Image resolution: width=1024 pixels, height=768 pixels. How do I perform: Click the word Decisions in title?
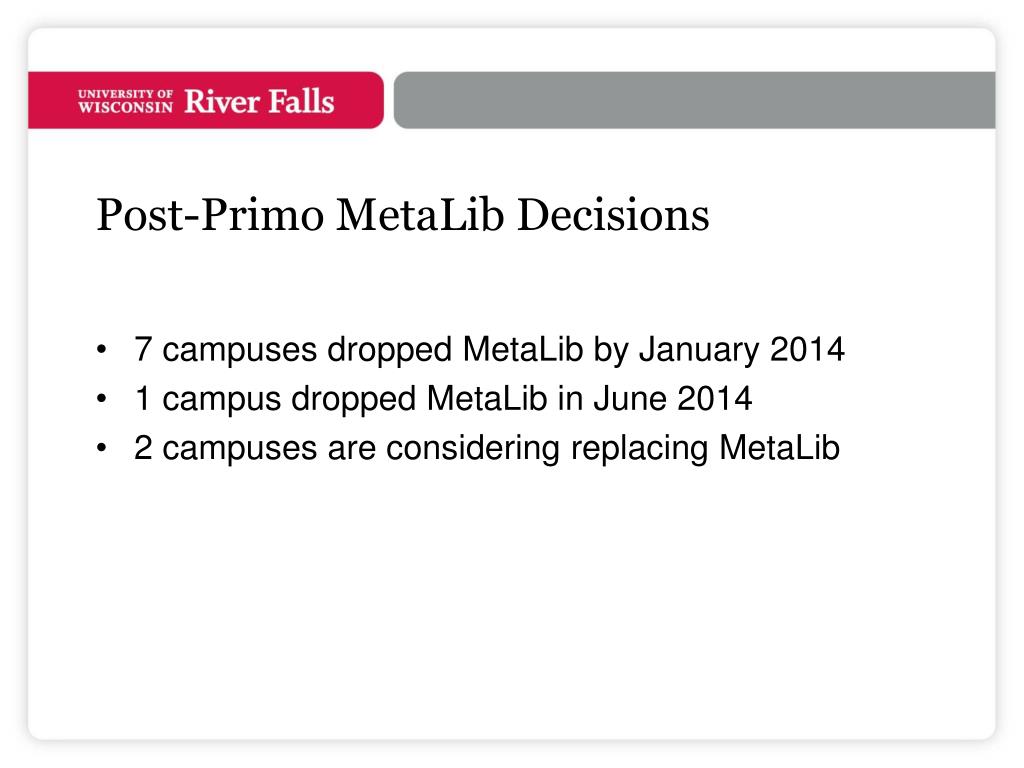click(613, 215)
